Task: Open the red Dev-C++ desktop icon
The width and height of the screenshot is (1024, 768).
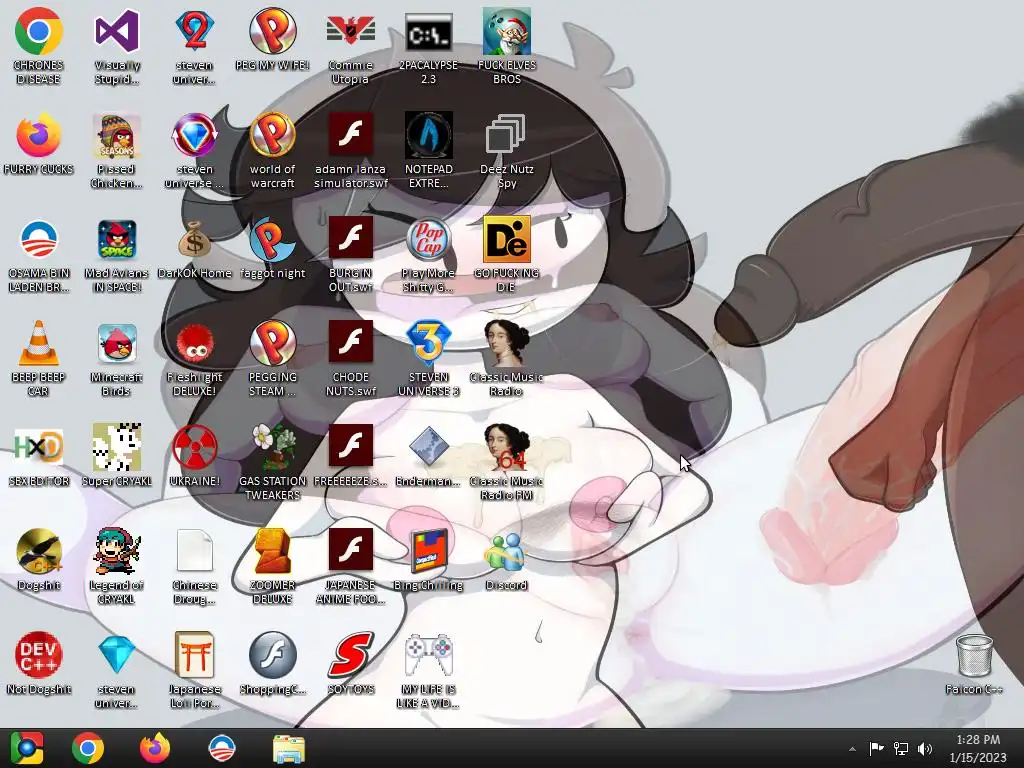Action: point(39,654)
